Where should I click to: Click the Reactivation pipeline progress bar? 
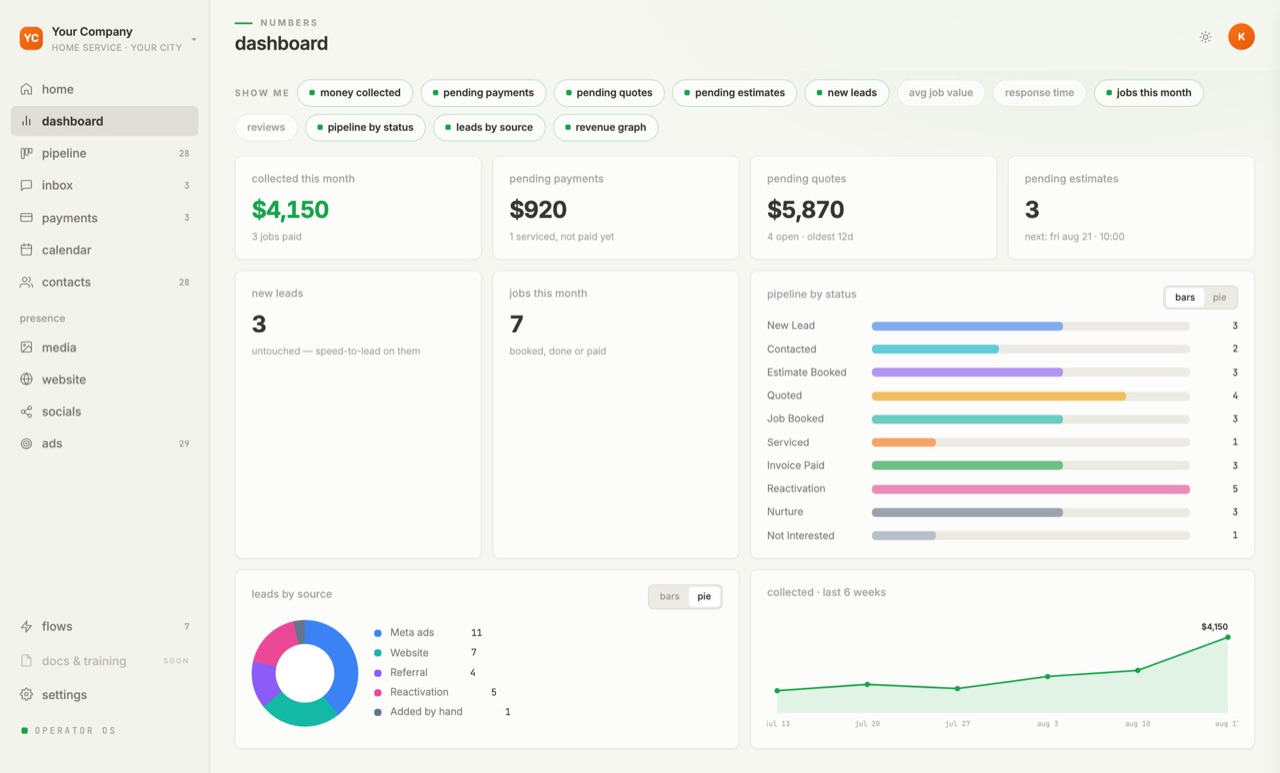1031,489
